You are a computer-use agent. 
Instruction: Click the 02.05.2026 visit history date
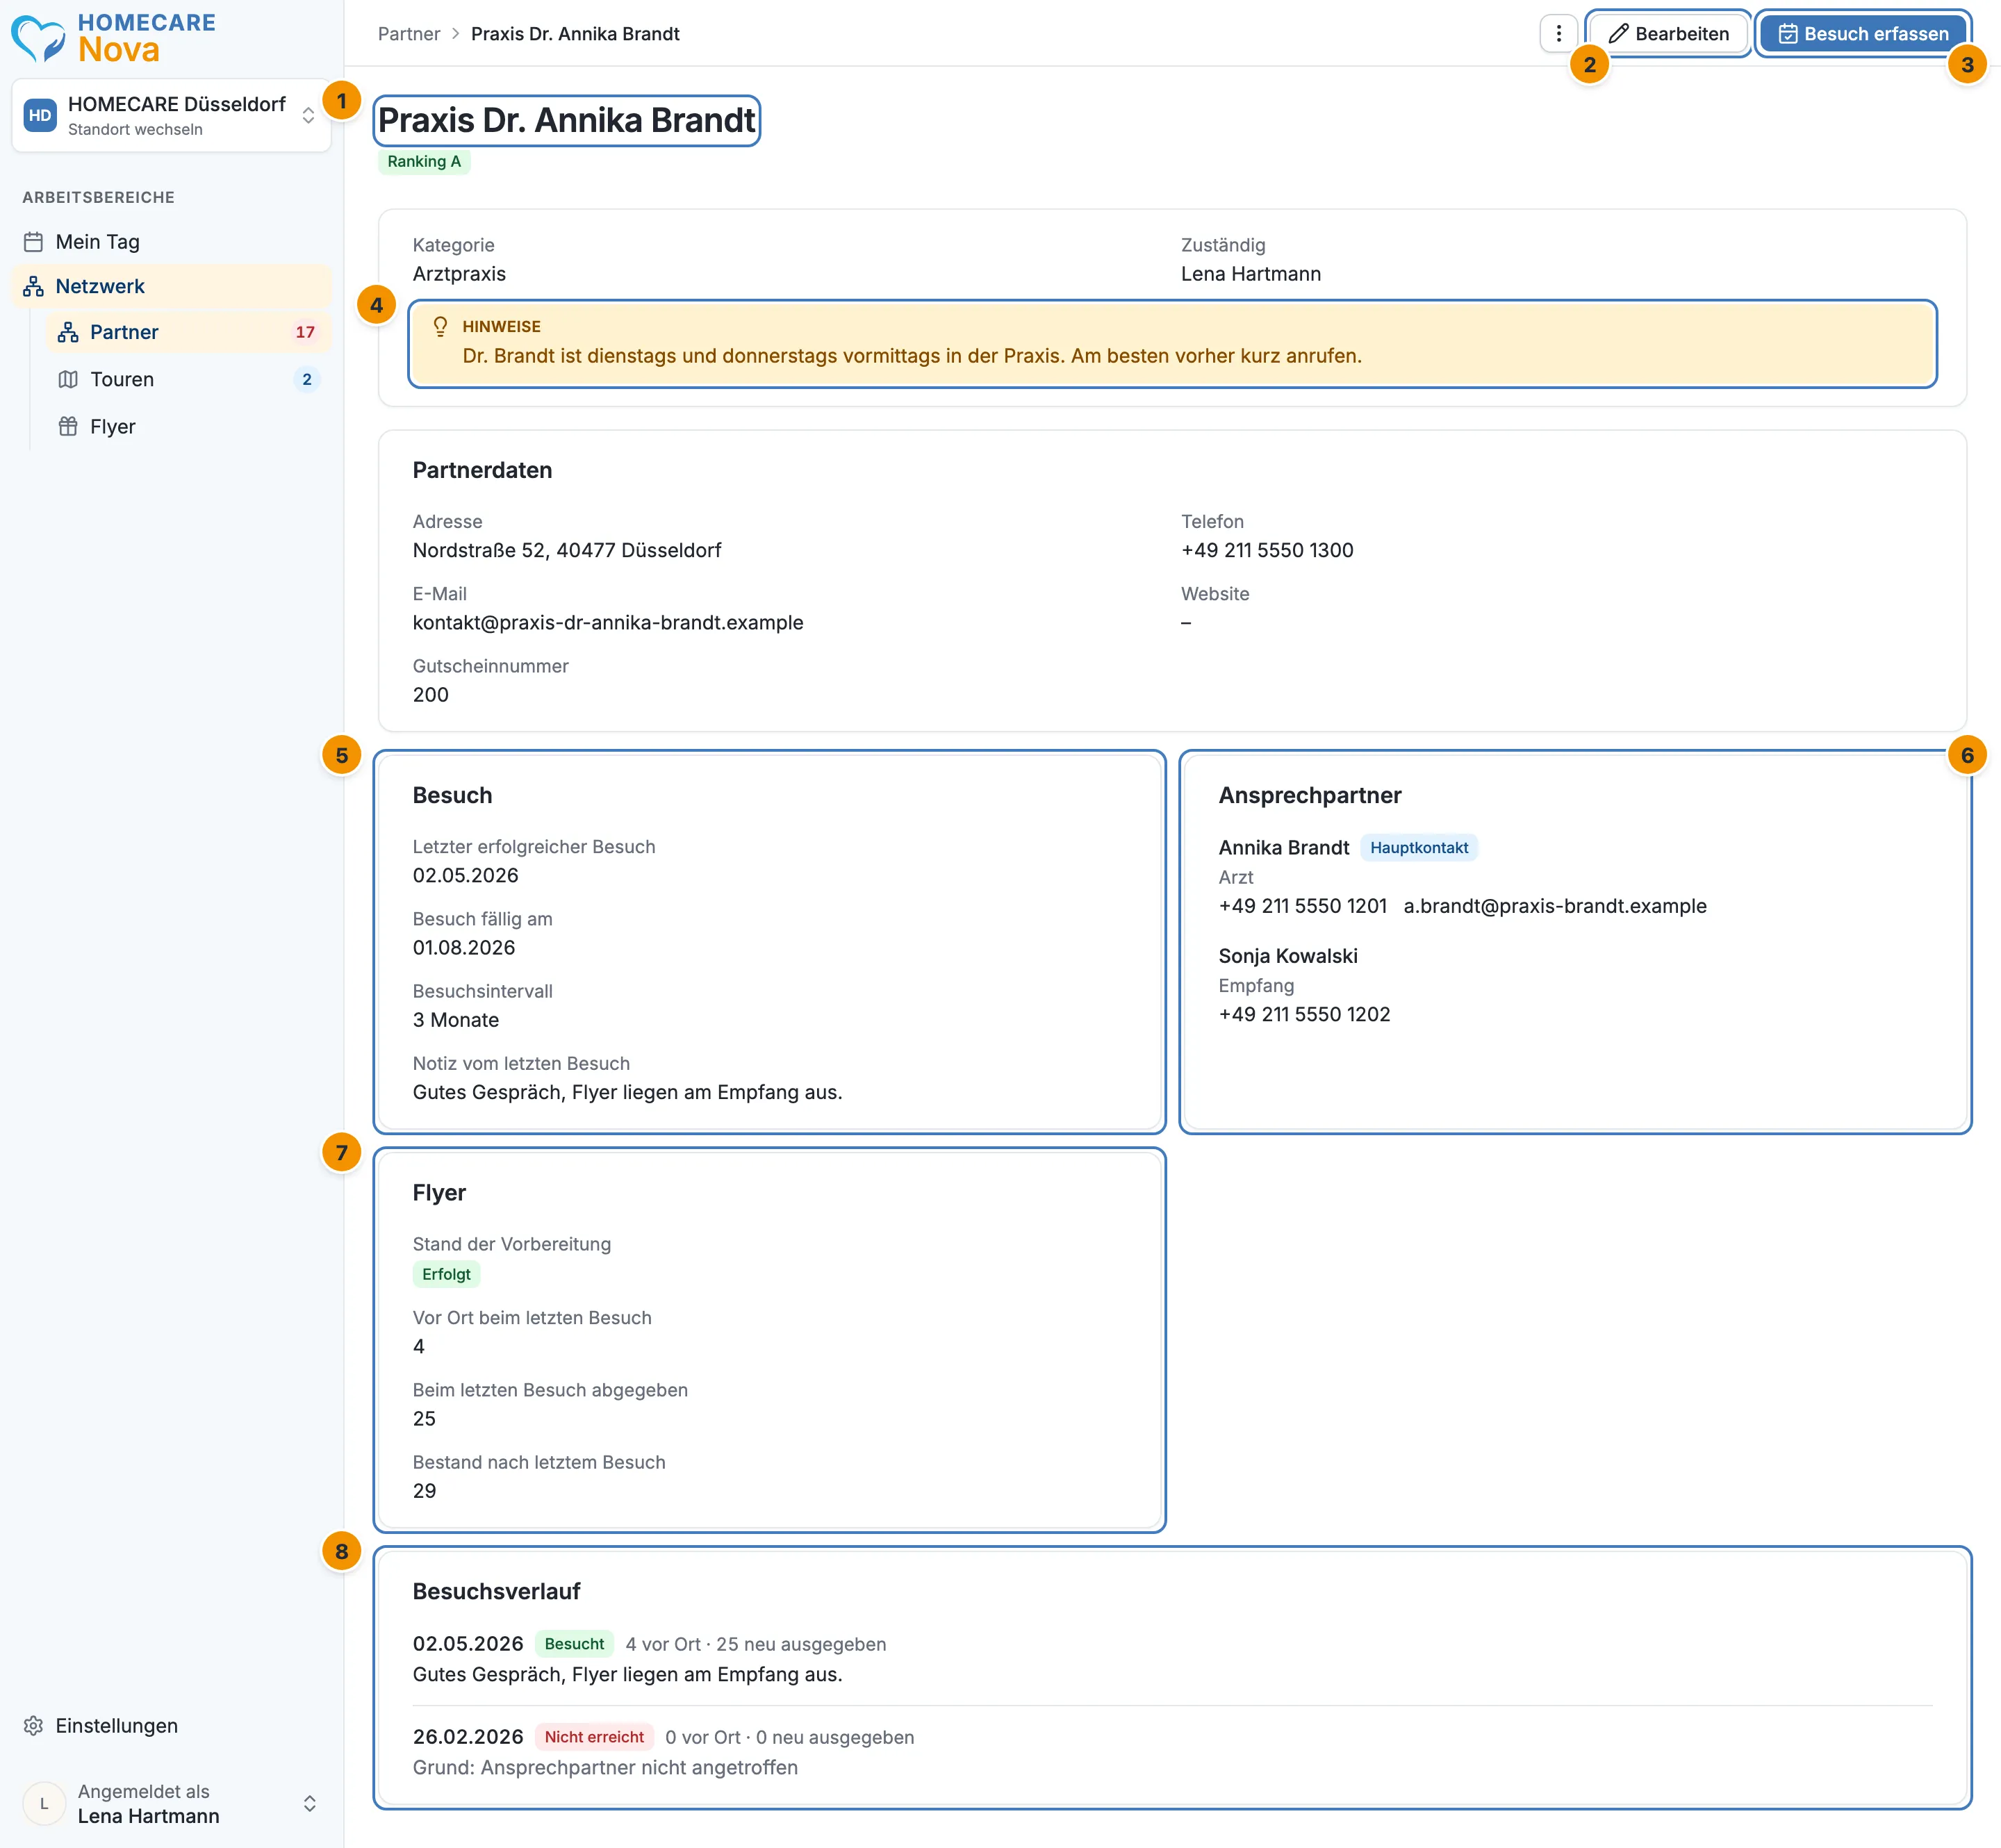click(x=468, y=1644)
